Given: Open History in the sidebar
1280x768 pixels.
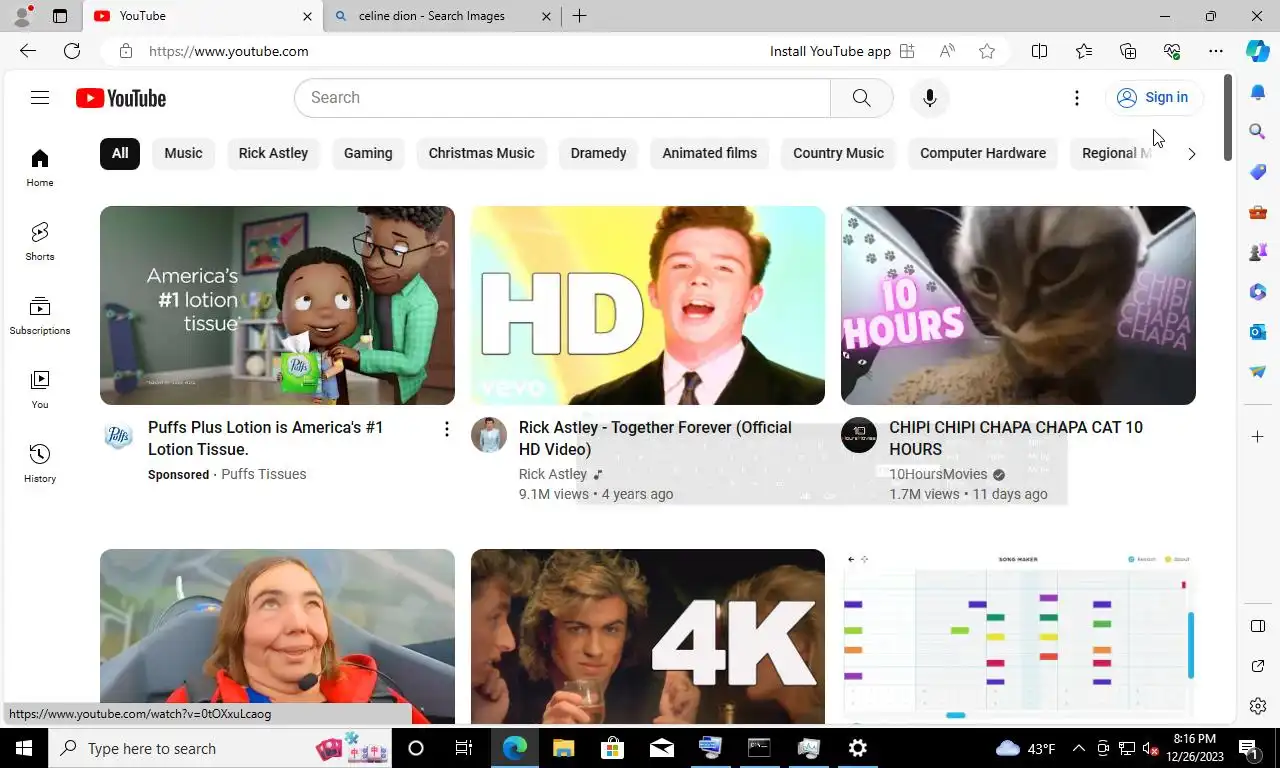Looking at the screenshot, I should click(40, 464).
